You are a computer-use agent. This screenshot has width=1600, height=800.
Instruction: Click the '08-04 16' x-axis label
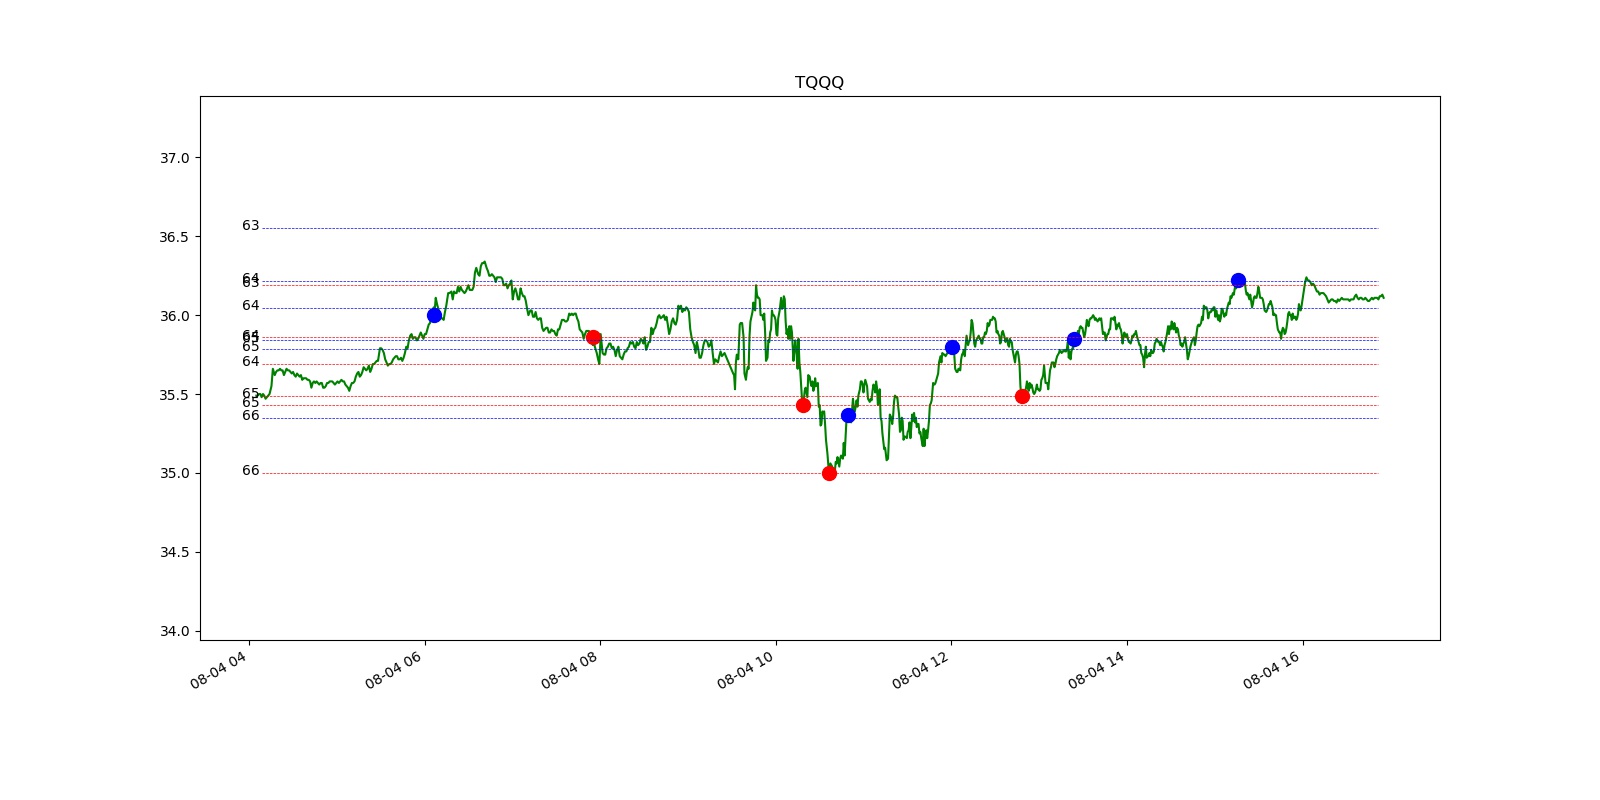point(1271,669)
